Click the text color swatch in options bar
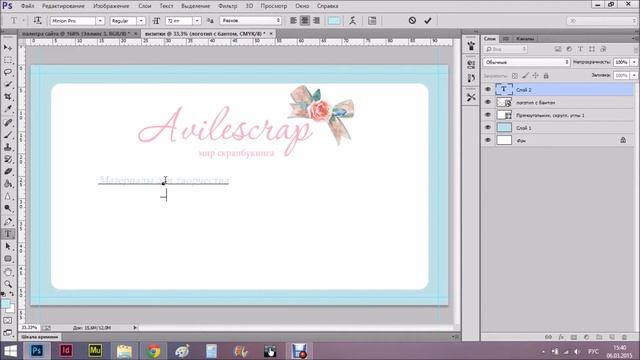The width and height of the screenshot is (640, 360). [334, 20]
